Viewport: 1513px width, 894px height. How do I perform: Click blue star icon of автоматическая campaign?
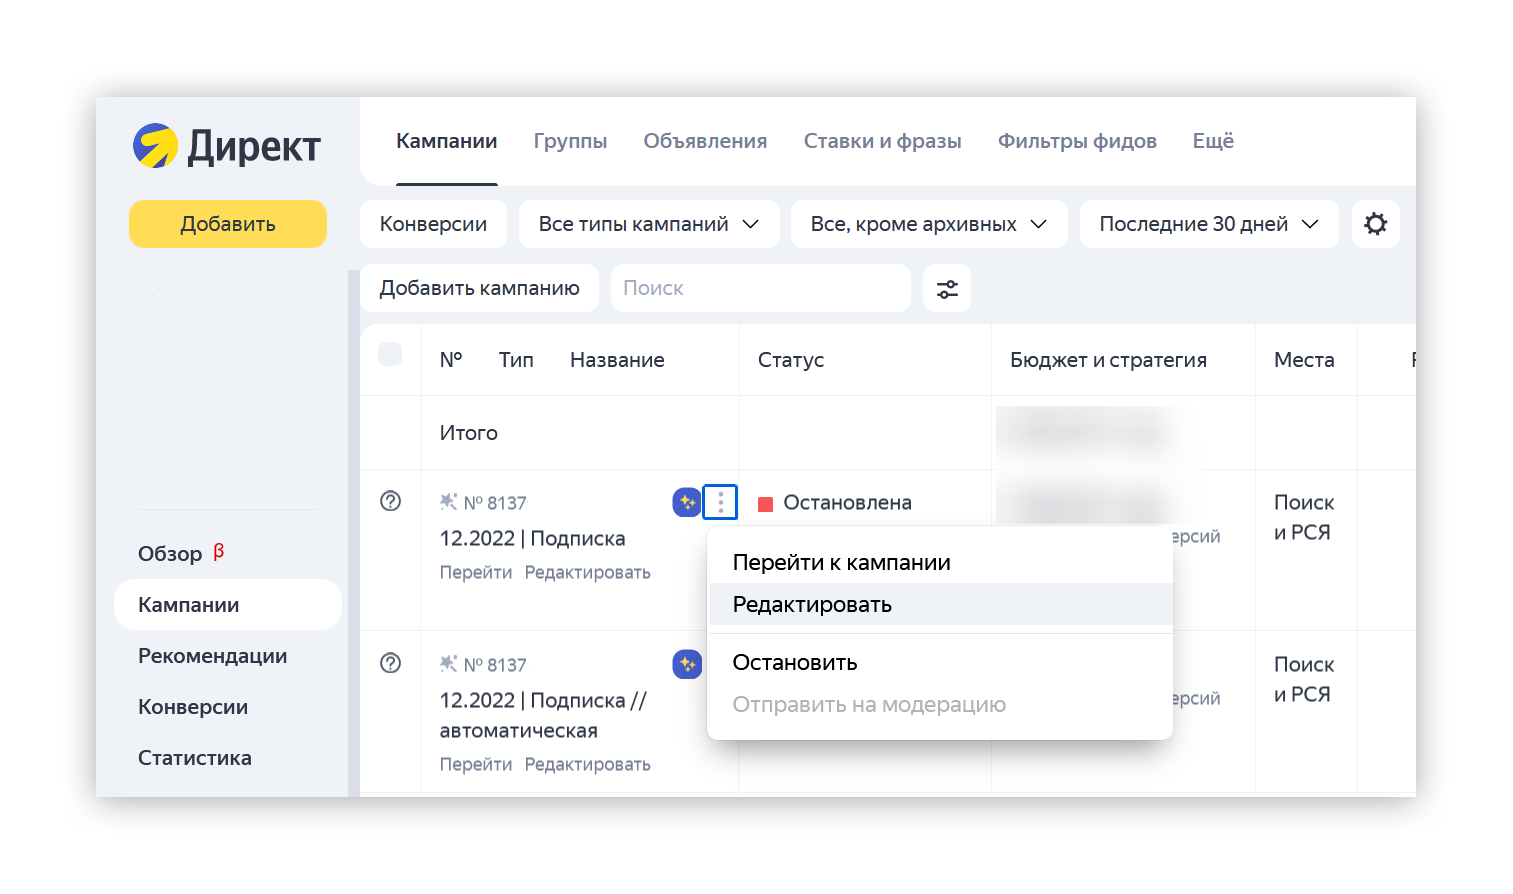687,664
